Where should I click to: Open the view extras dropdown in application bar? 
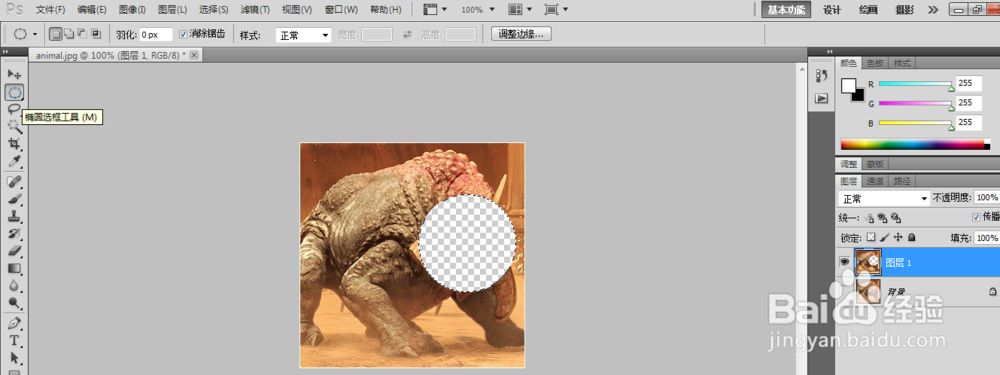436,10
